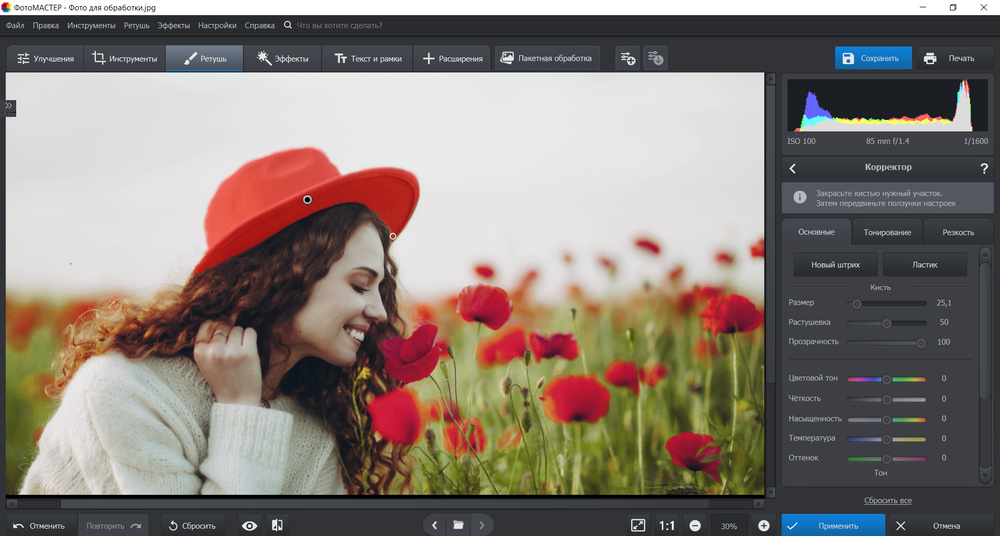Screen dimensions: 1000x536
Task: Click the fit-to-screen icon in the bottom bar
Action: tap(638, 525)
